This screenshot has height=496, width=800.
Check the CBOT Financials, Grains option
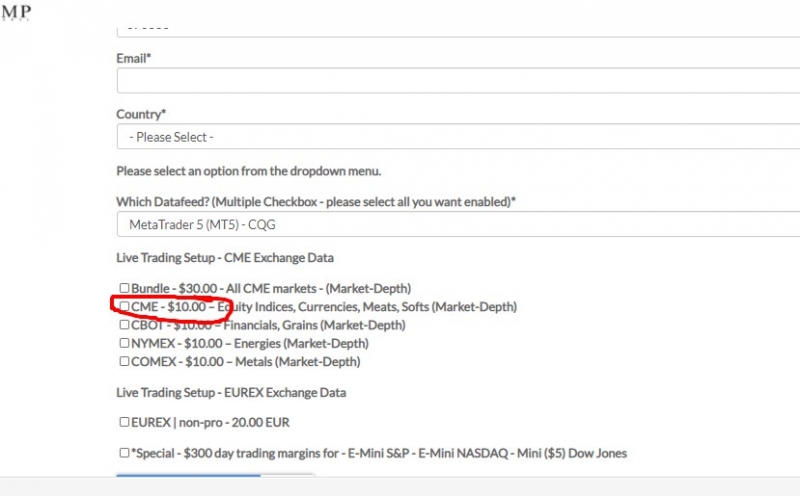124,325
